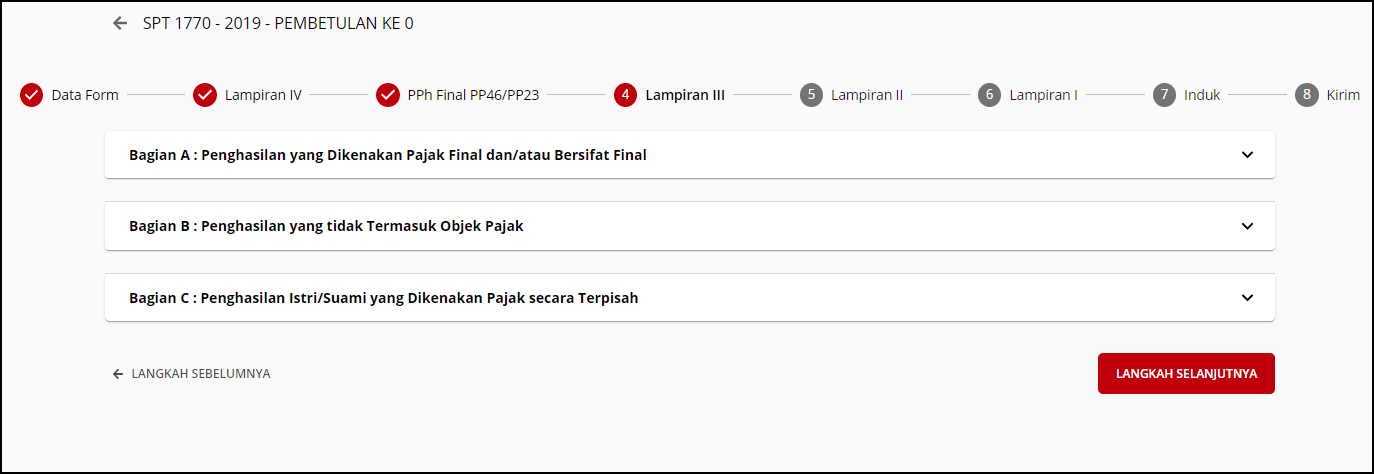The height and width of the screenshot is (474, 1374).
Task: Click the step 8 circle icon
Action: point(1306,95)
